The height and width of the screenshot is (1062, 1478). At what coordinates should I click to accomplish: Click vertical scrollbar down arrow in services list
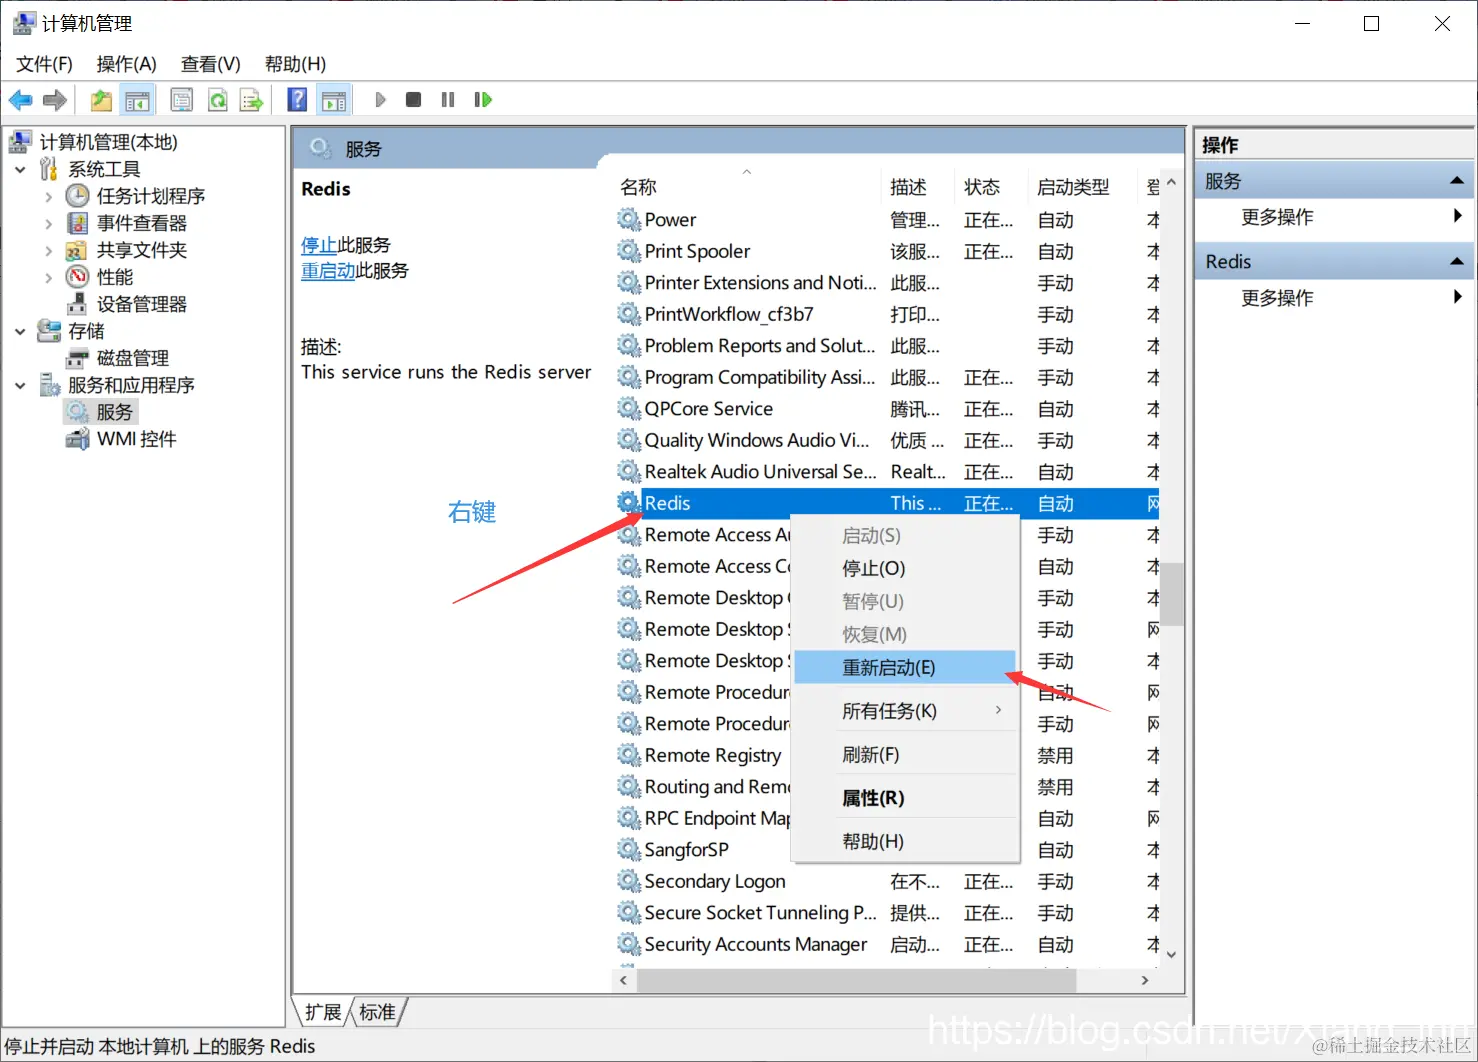[x=1172, y=955]
